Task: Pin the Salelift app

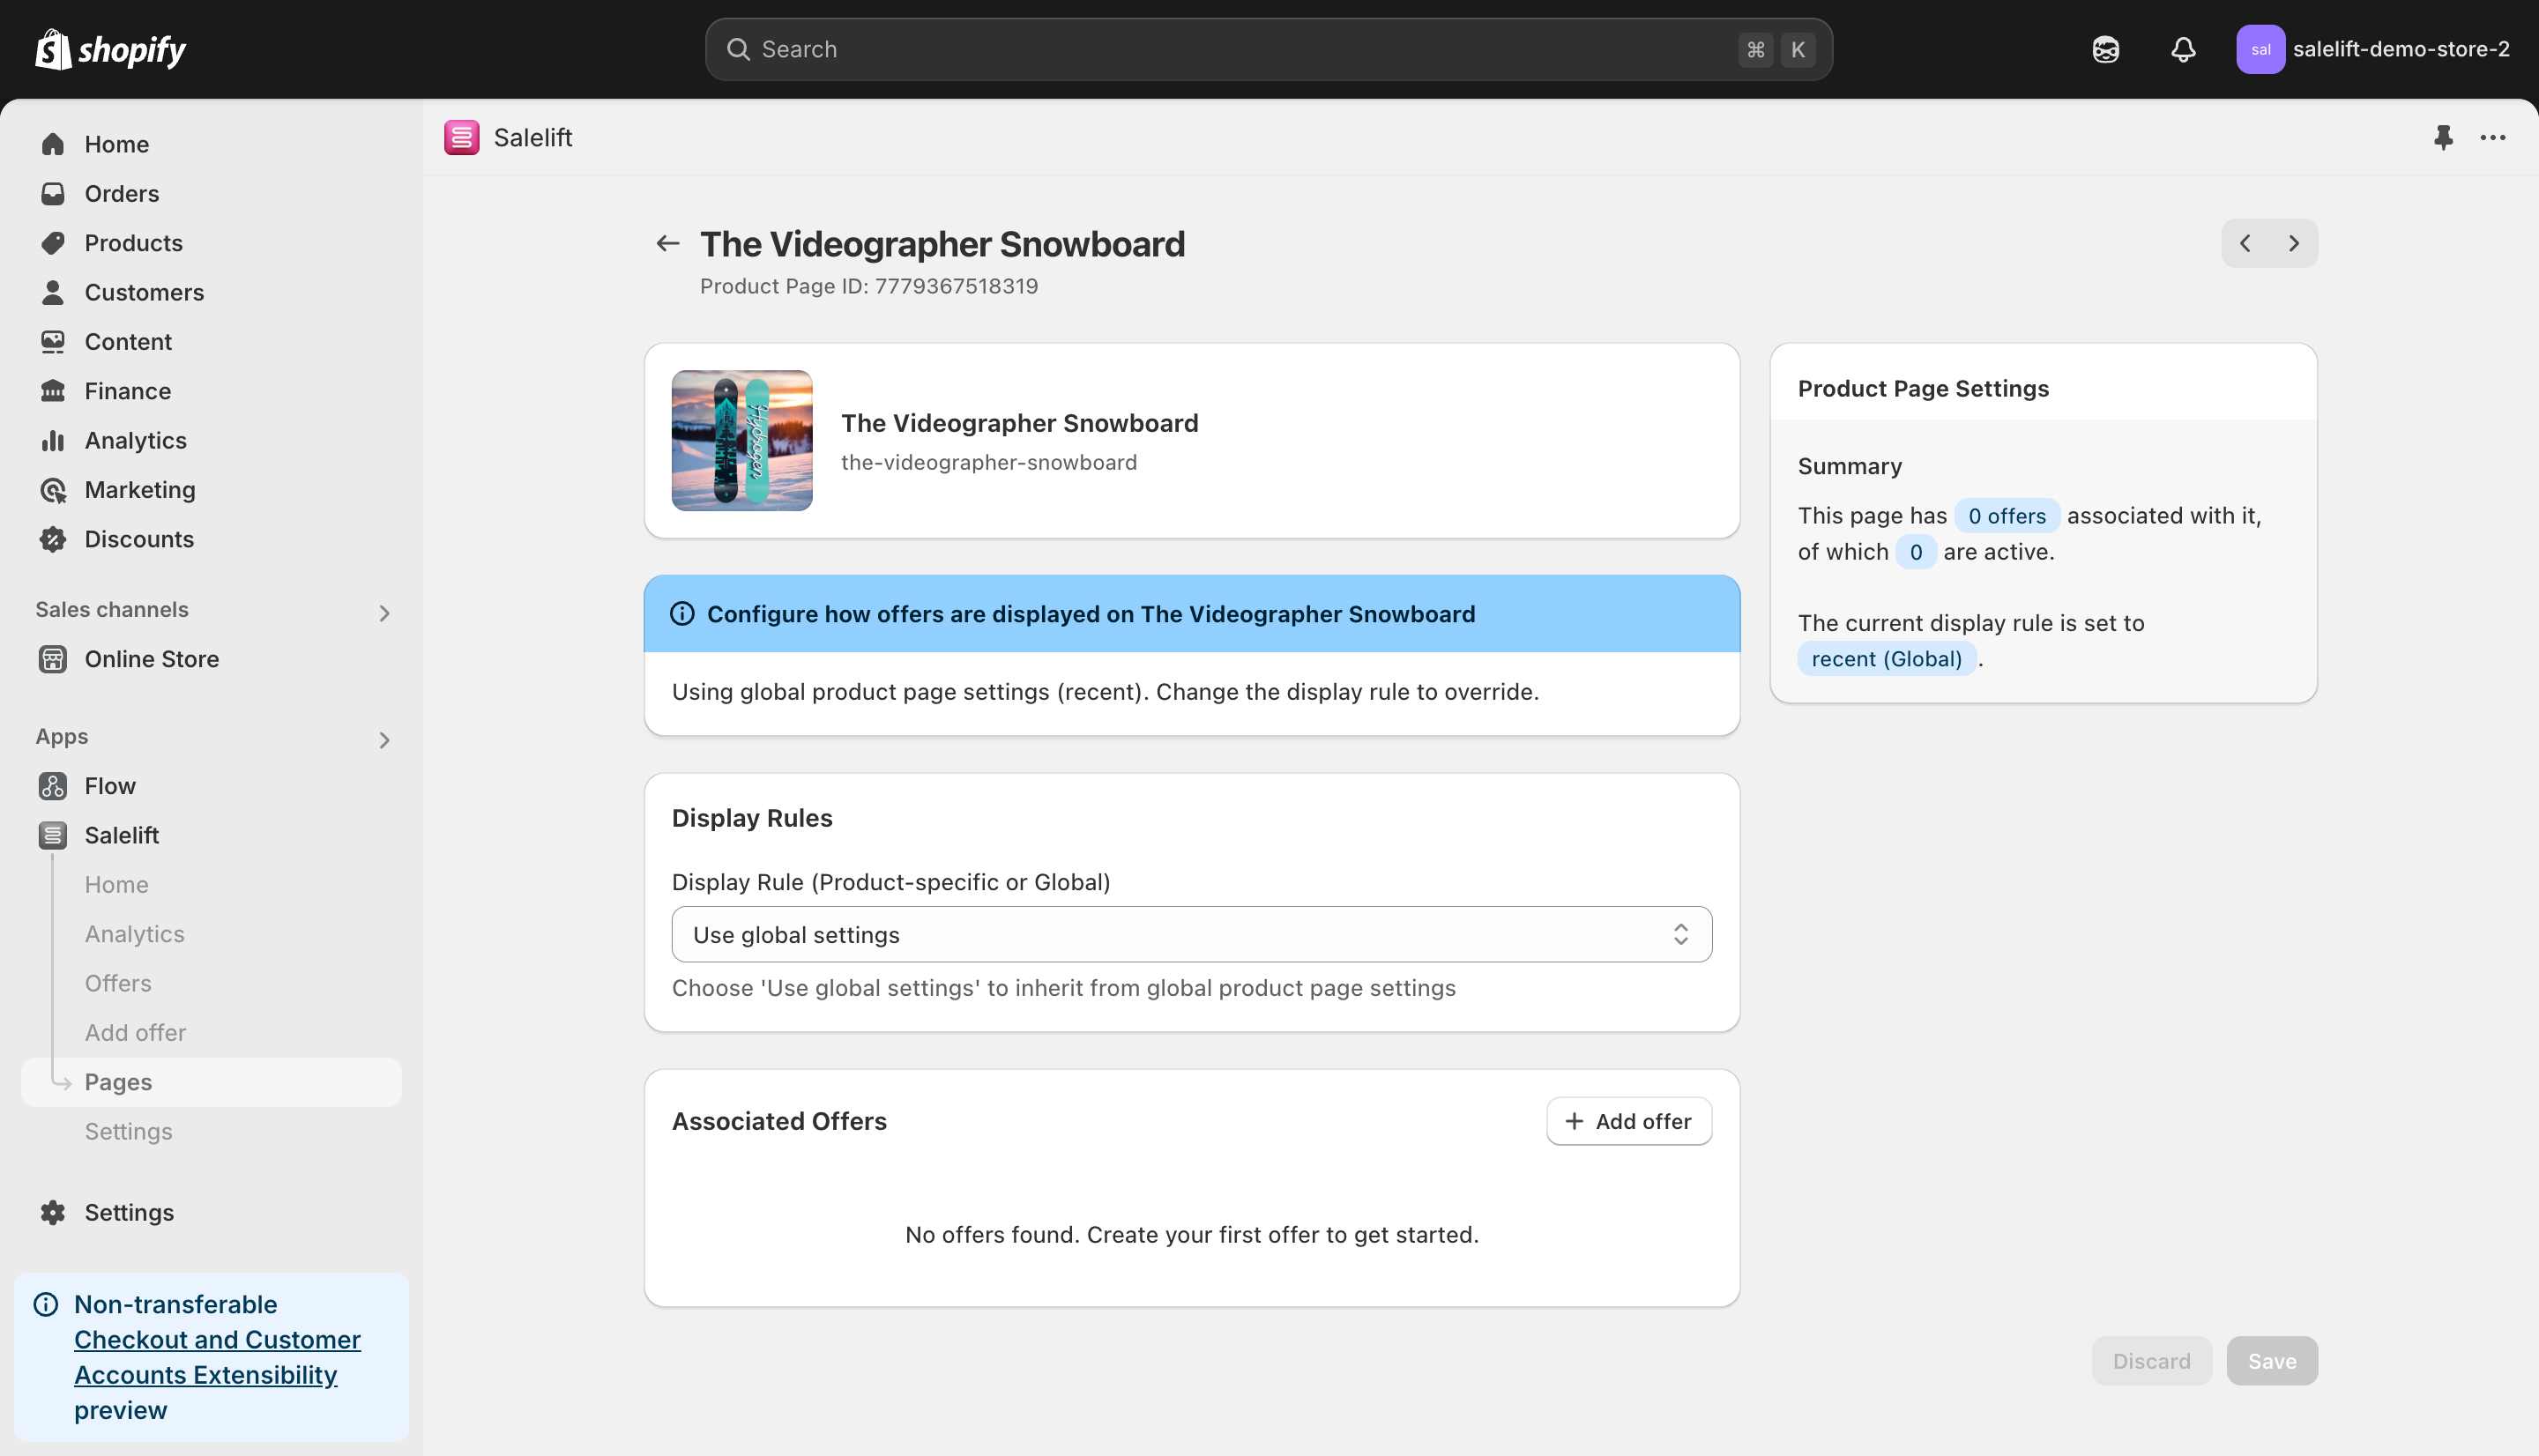Action: pyautogui.click(x=2443, y=137)
